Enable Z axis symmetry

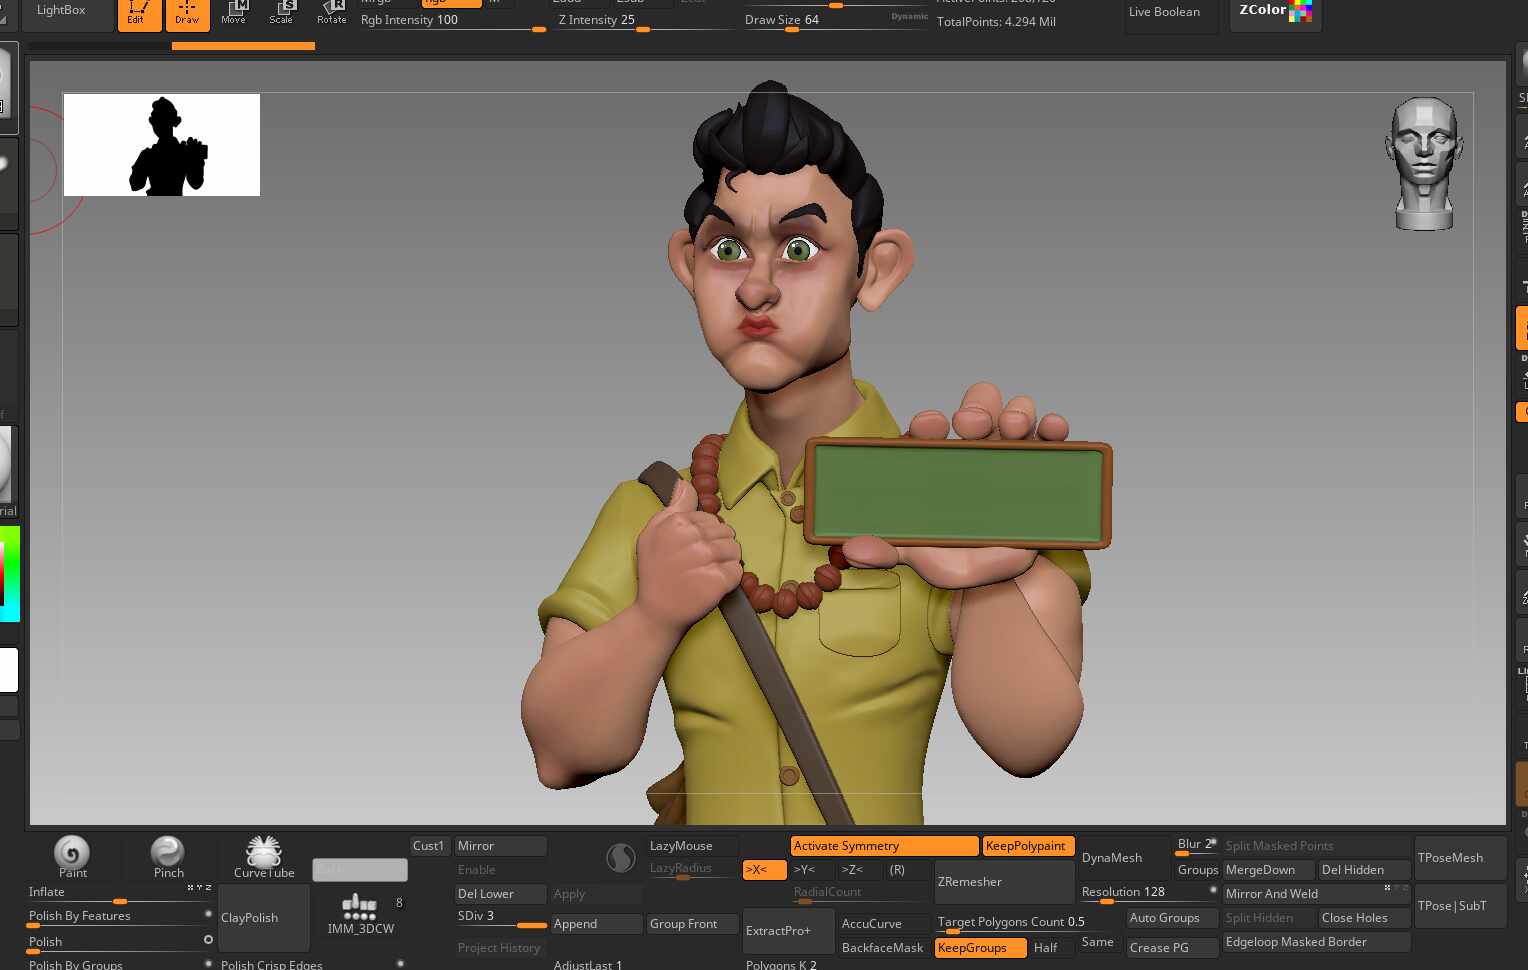pyautogui.click(x=860, y=870)
